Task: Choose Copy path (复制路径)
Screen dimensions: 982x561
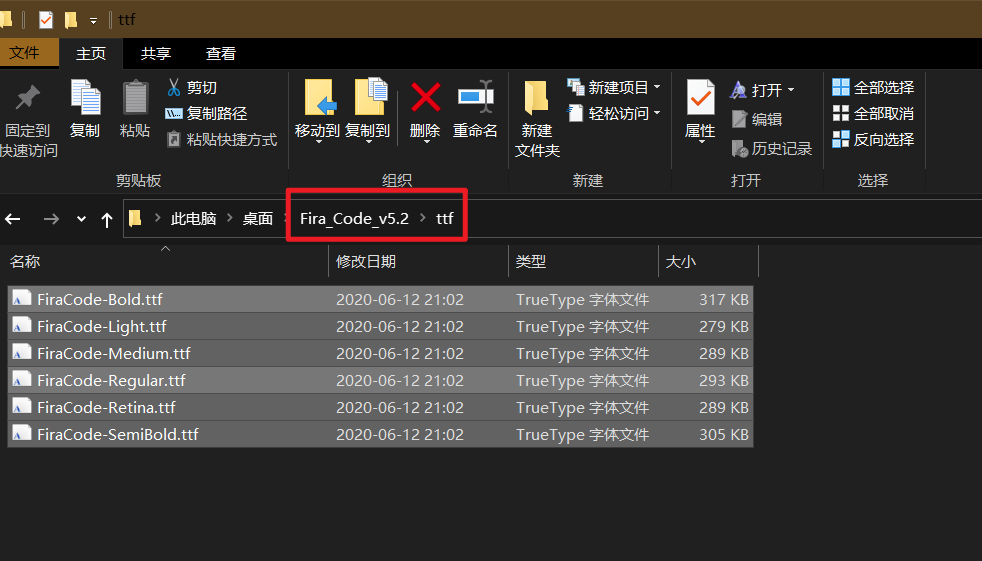Action: pyautogui.click(x=206, y=113)
